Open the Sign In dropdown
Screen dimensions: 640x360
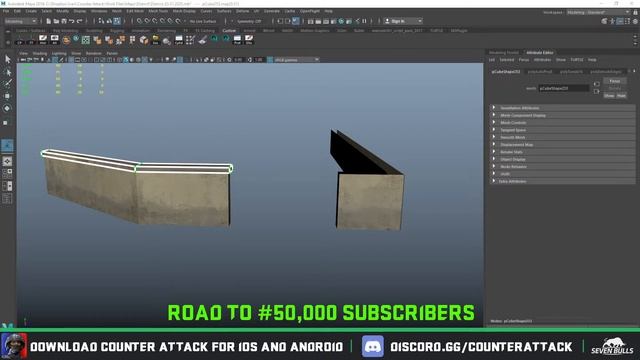(420, 21)
